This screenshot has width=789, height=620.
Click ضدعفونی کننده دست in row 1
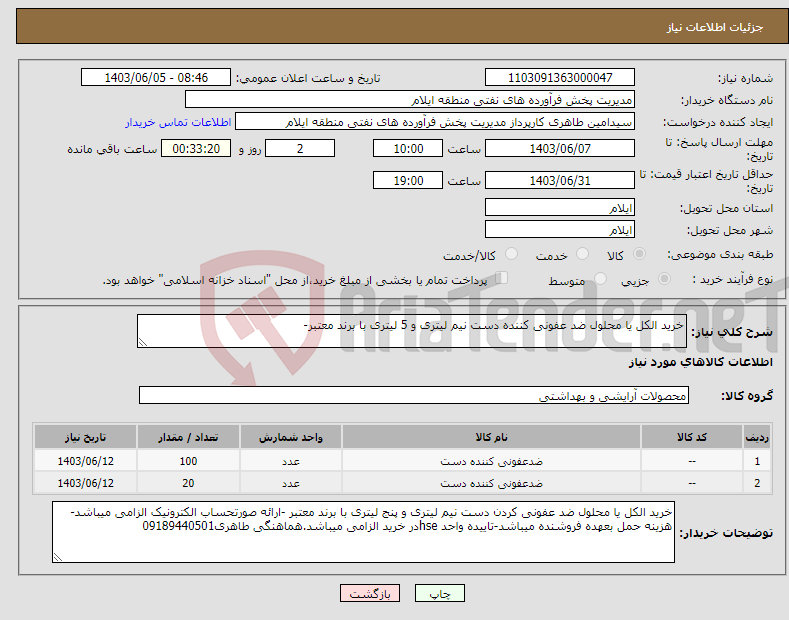tap(491, 461)
